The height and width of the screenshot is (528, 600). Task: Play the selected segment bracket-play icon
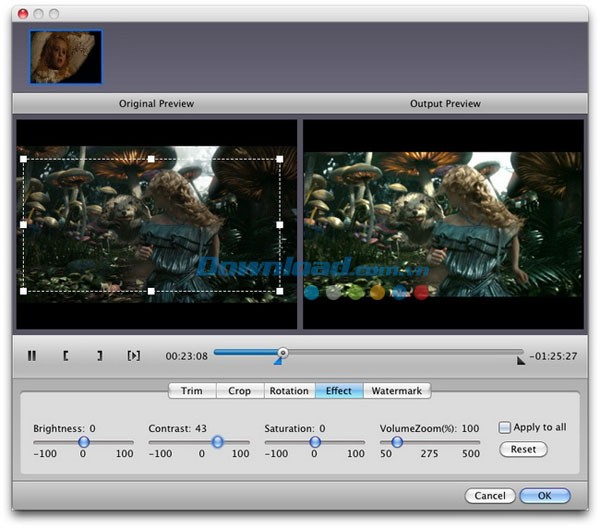click(x=134, y=356)
